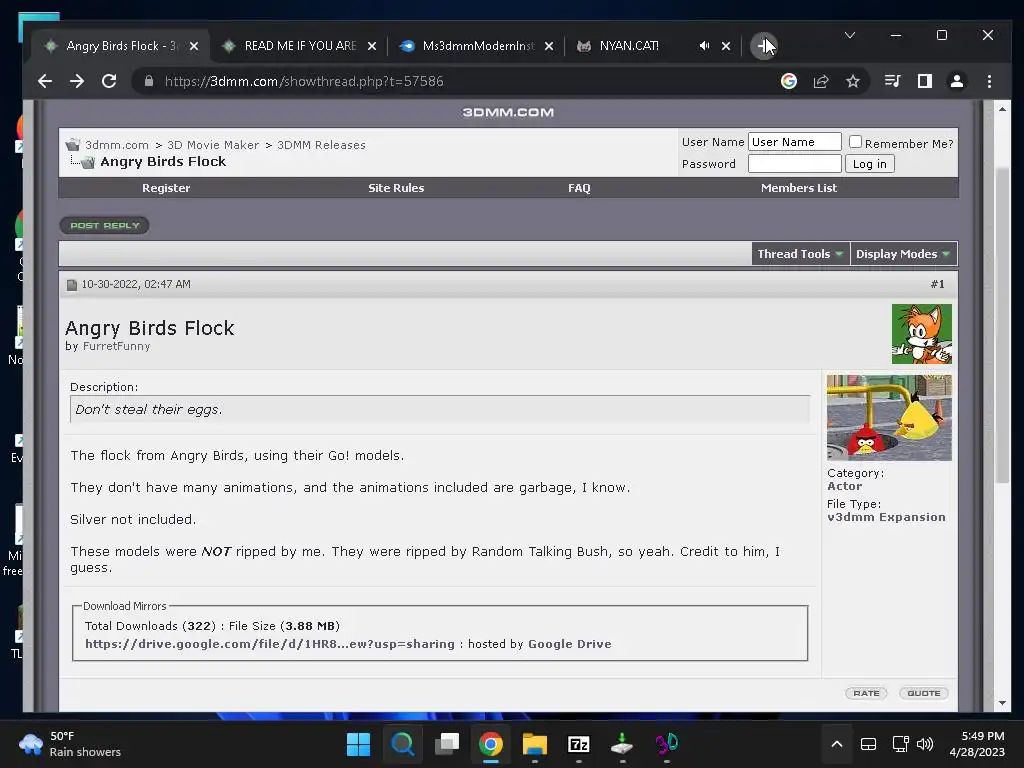Open the 3dmm.com breadcrumb link

coord(117,145)
